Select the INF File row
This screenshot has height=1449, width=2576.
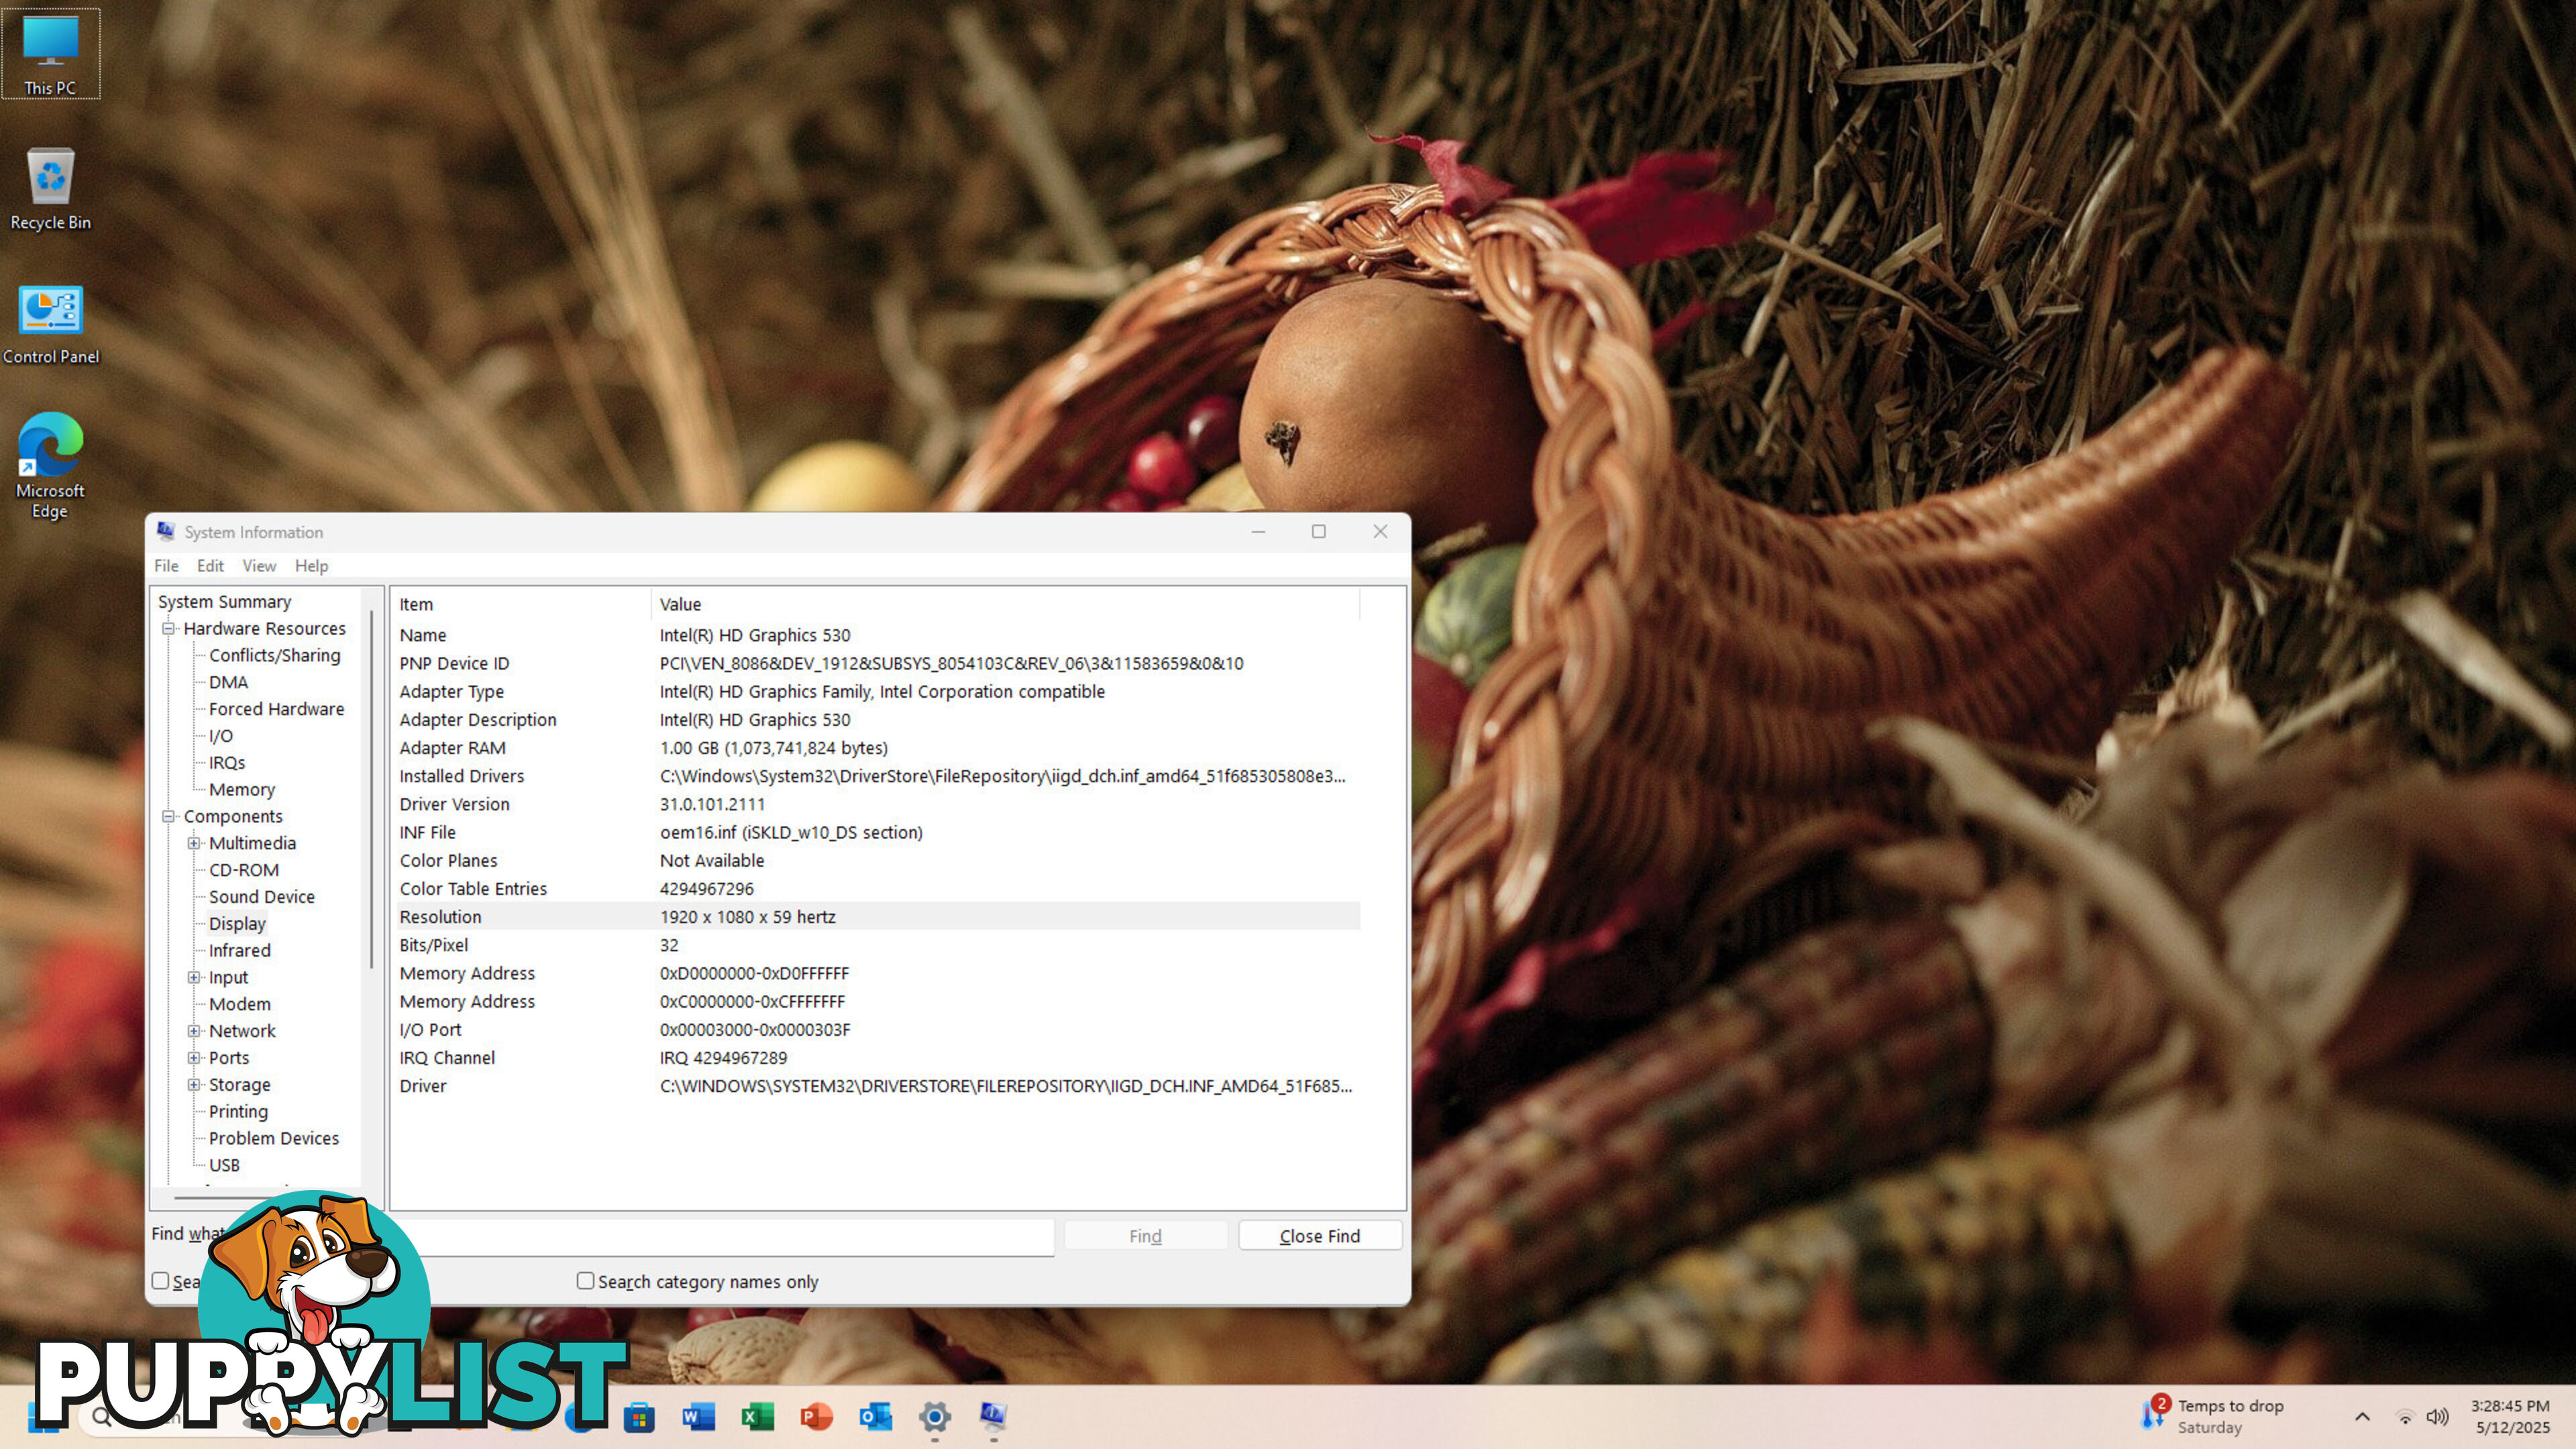click(878, 833)
